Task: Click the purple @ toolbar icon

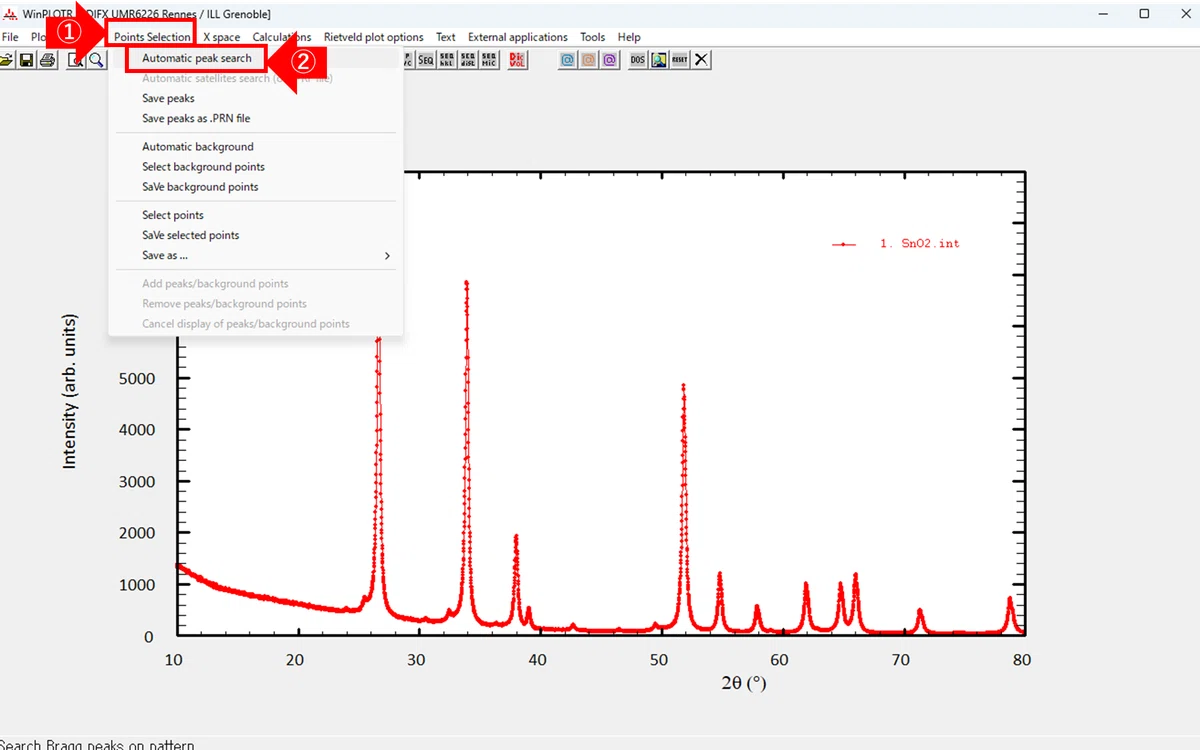Action: 609,60
